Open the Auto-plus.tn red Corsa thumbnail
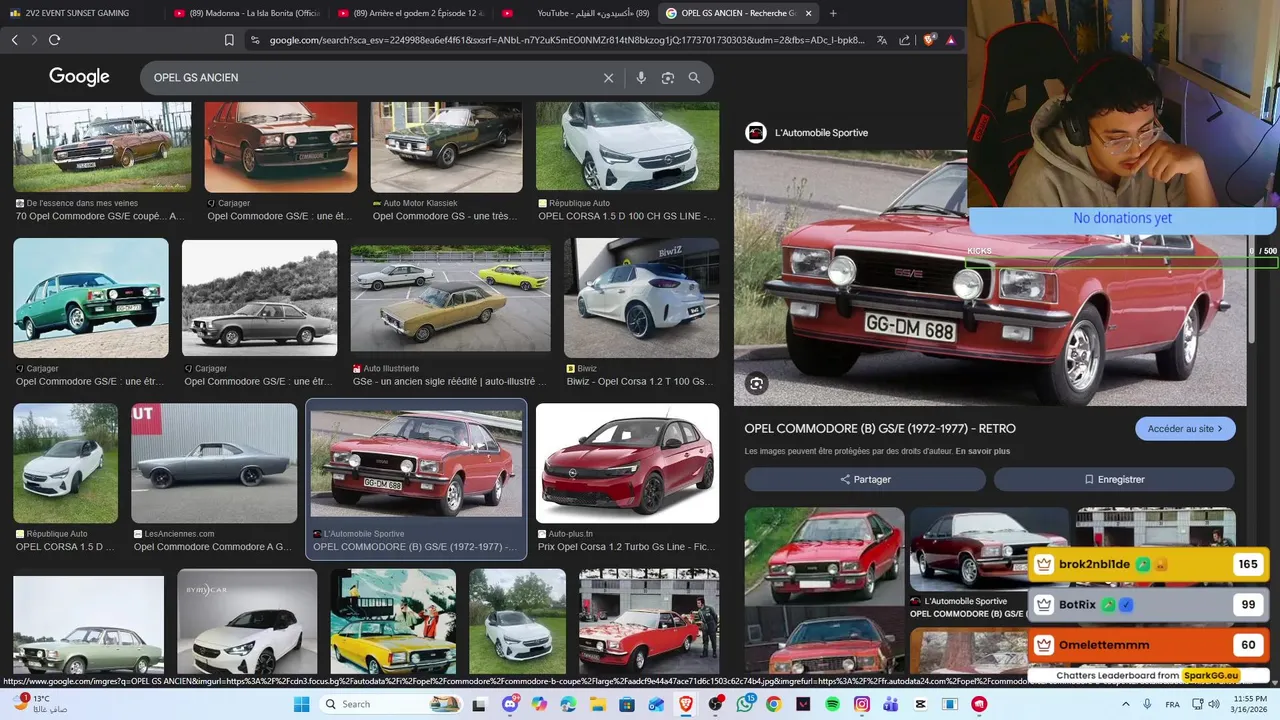Viewport: 1280px width, 720px height. coord(627,463)
